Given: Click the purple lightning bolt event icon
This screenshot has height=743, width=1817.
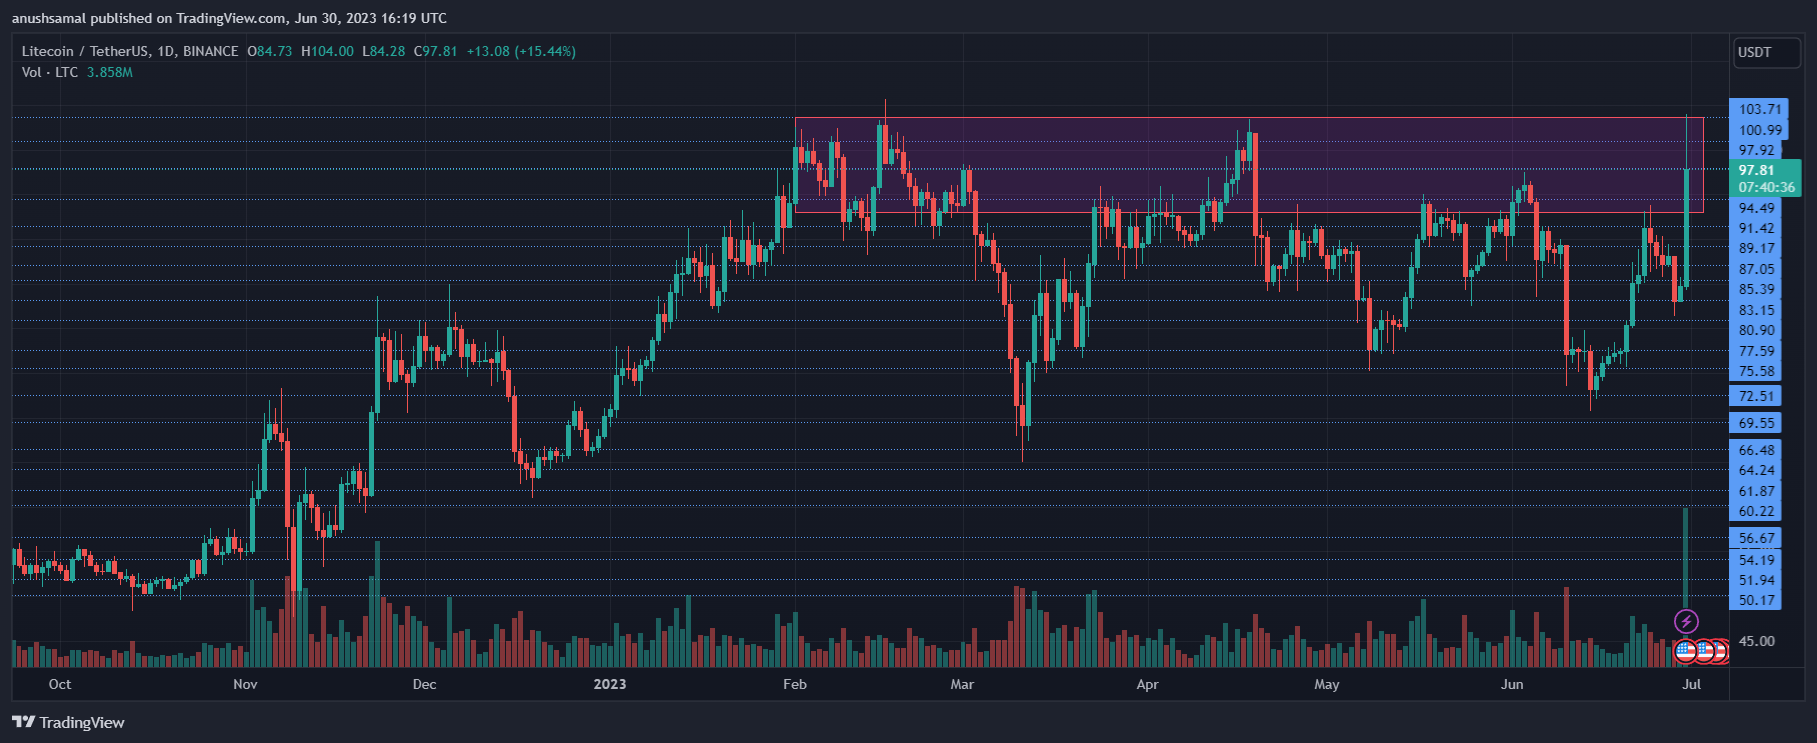Looking at the screenshot, I should (x=1686, y=622).
